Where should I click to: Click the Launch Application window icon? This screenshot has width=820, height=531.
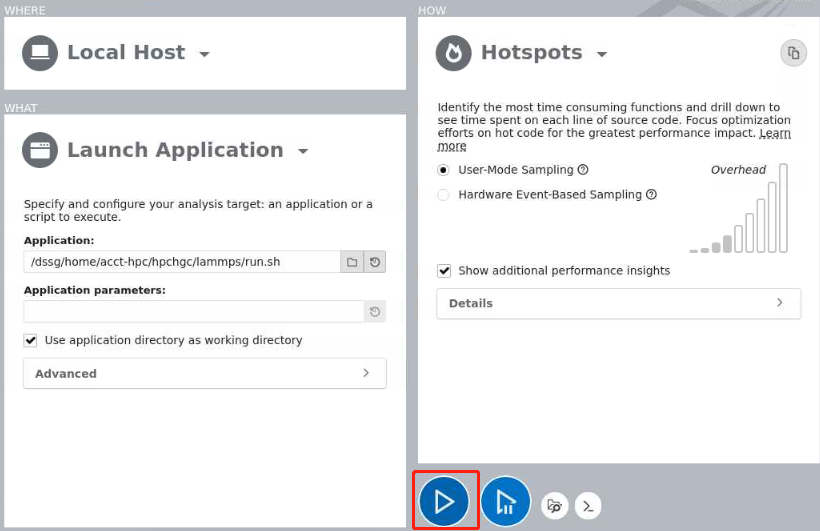(x=40, y=150)
